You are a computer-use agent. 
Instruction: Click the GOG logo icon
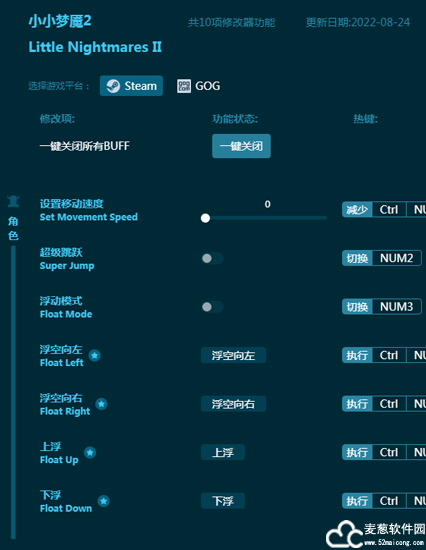[x=184, y=86]
